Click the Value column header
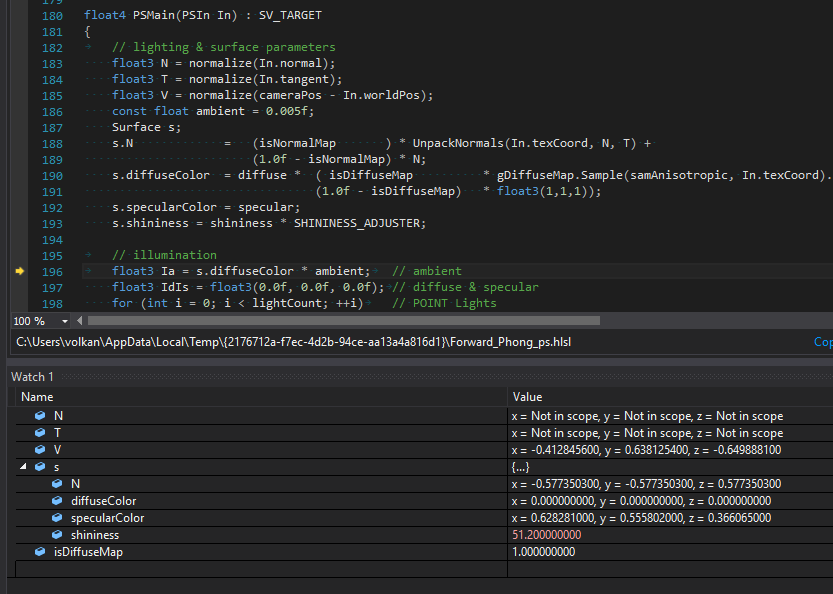The height and width of the screenshot is (594, 833). click(527, 397)
